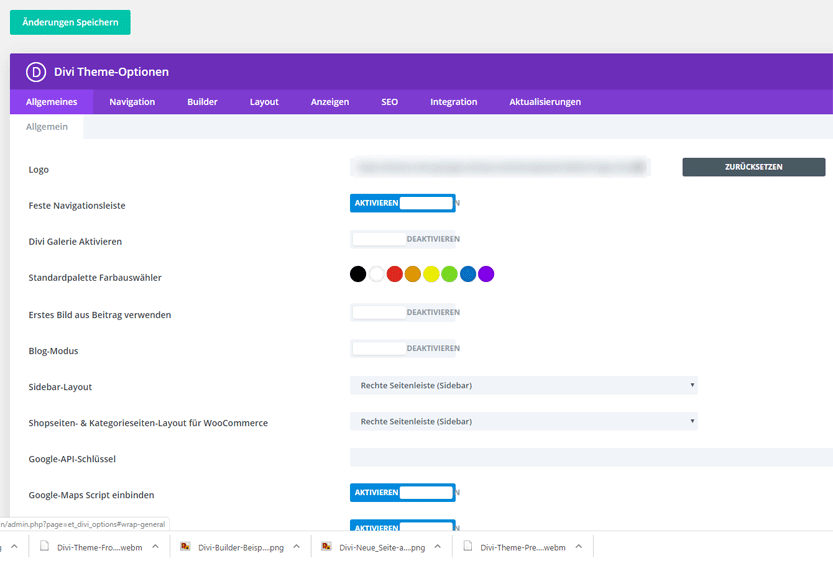The width and height of the screenshot is (833, 561).
Task: Click the Google-Maps Script einbinden label
Action: (x=91, y=495)
